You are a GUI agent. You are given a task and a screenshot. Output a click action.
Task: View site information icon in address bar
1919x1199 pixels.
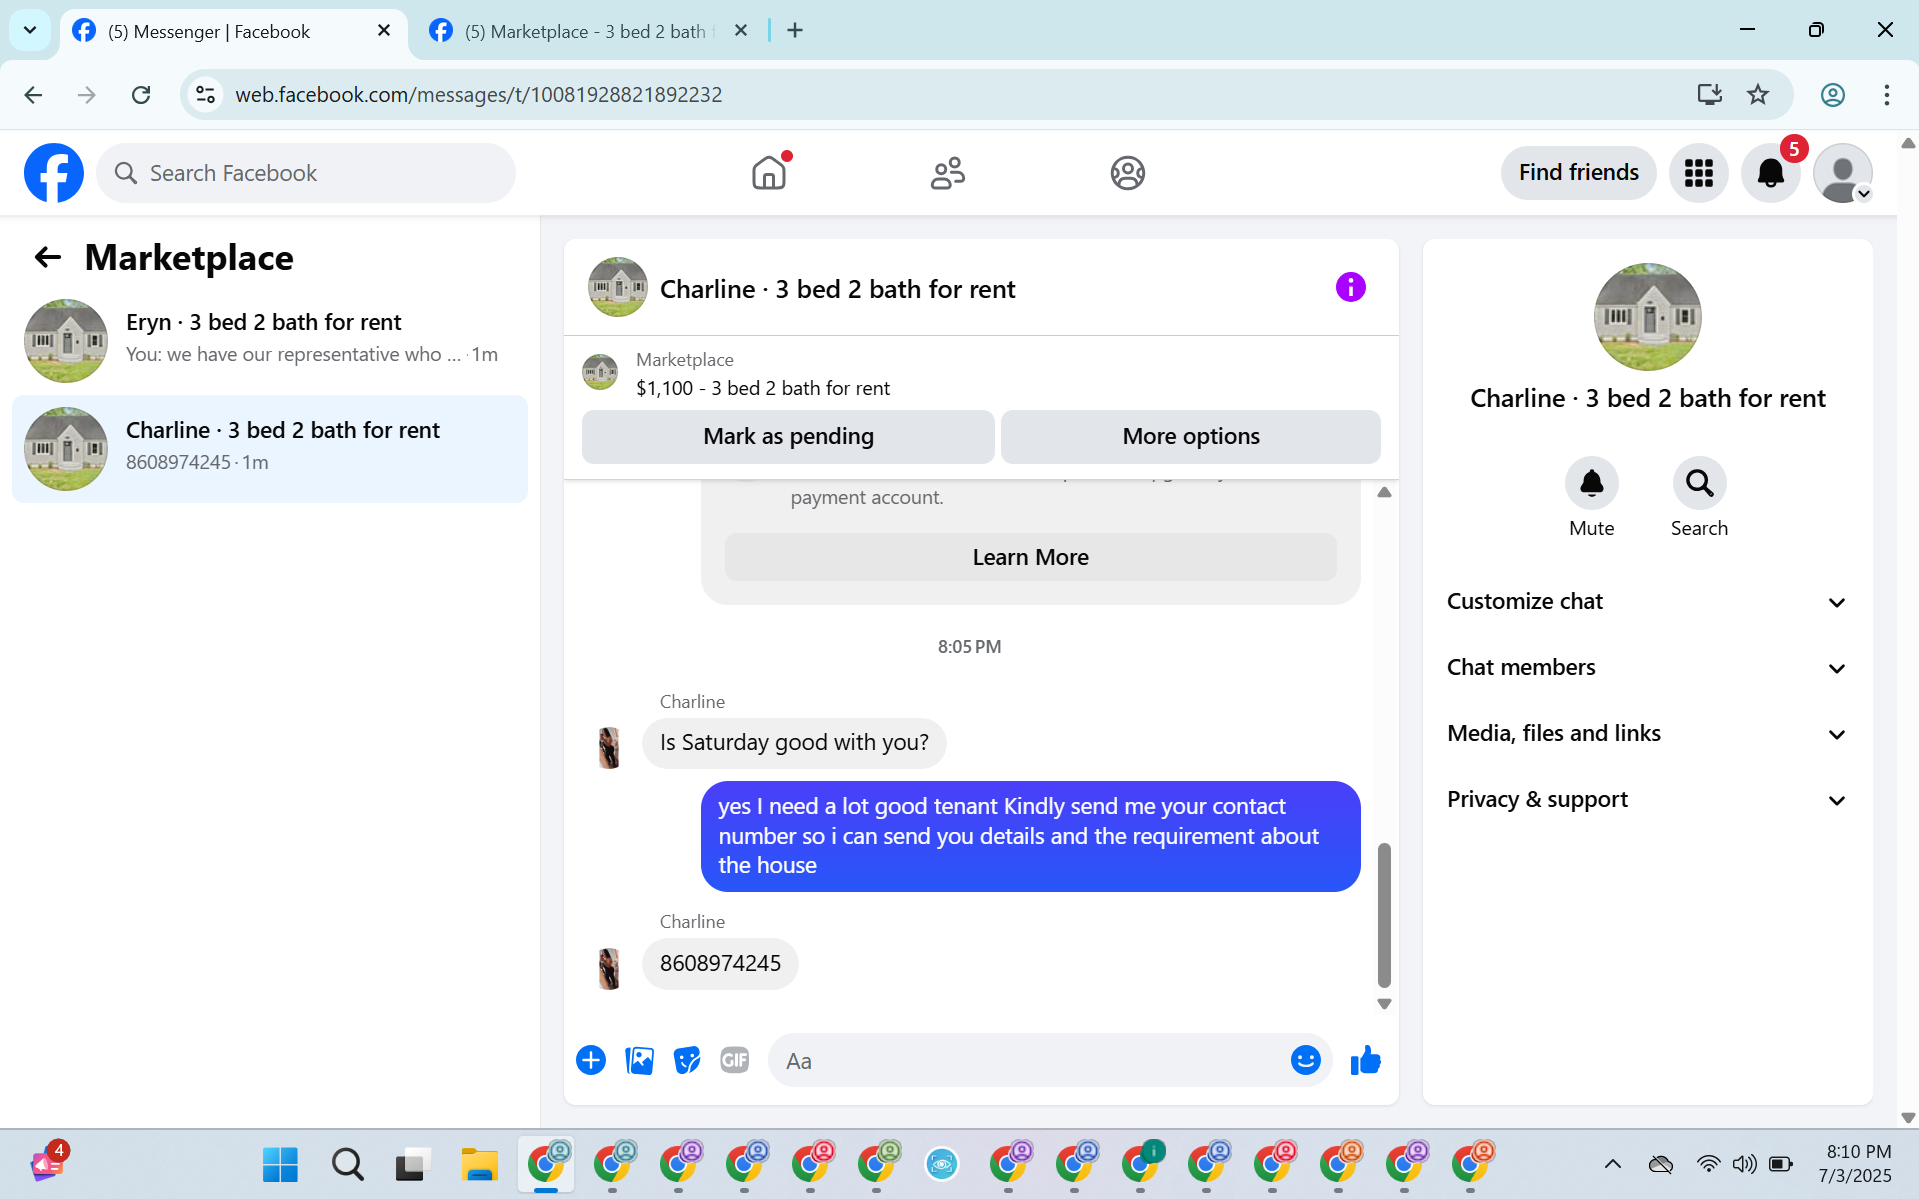[x=206, y=95]
